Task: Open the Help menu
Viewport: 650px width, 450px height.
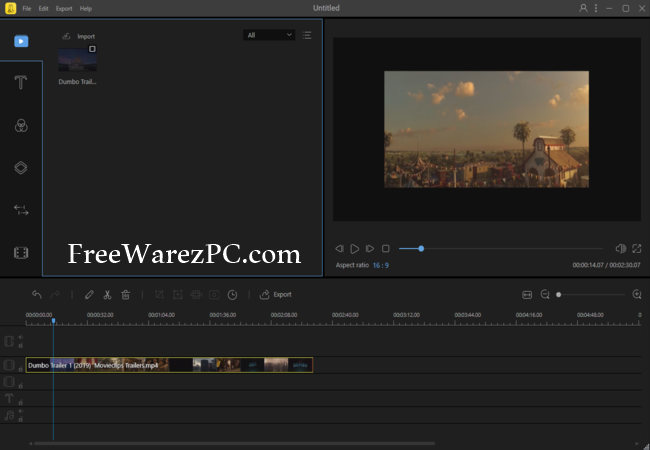Action: pyautogui.click(x=85, y=8)
